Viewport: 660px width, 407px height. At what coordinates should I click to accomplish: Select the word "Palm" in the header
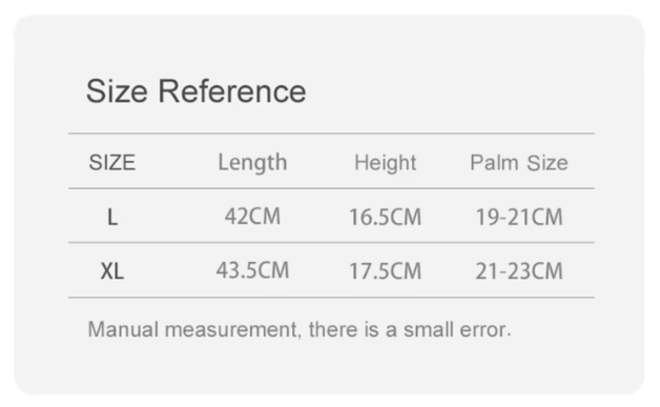pos(494,163)
